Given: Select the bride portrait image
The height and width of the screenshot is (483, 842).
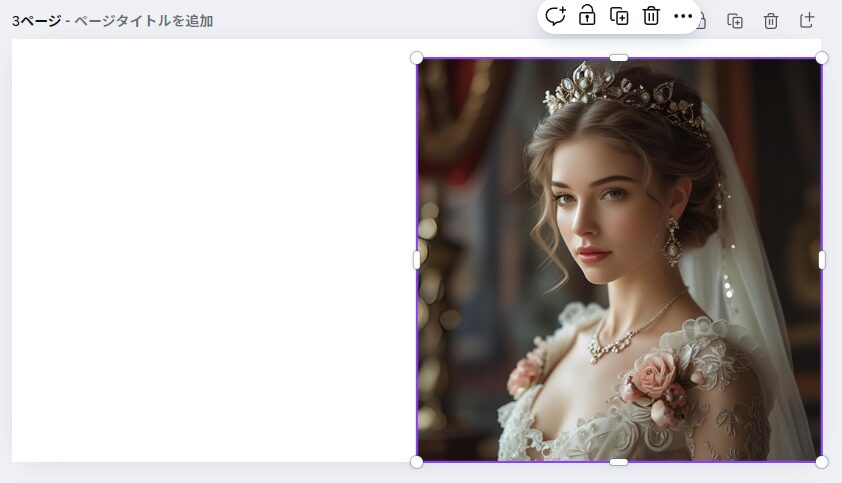Looking at the screenshot, I should (619, 259).
